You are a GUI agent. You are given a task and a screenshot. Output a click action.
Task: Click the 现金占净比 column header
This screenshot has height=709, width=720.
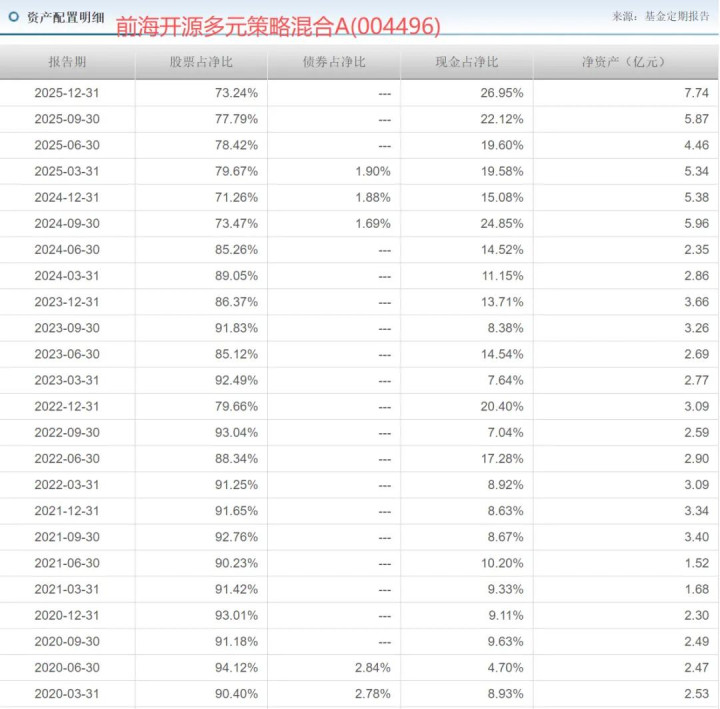click(467, 62)
